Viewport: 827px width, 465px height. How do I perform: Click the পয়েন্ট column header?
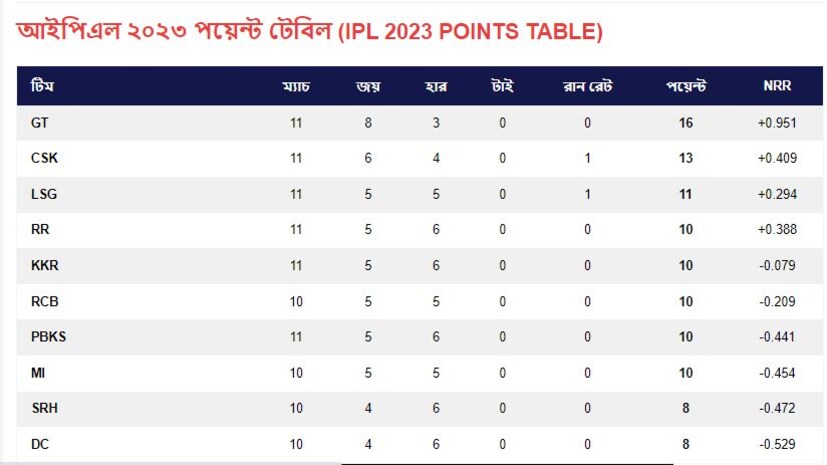point(686,86)
